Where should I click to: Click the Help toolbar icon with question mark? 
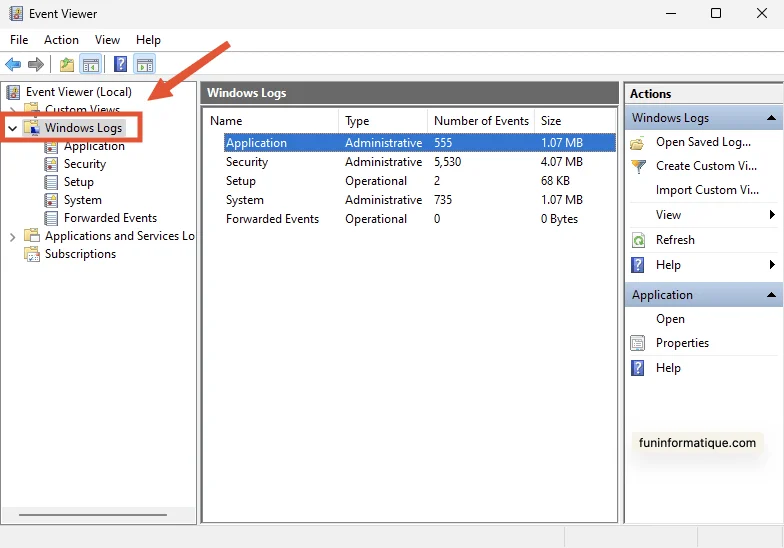120,64
